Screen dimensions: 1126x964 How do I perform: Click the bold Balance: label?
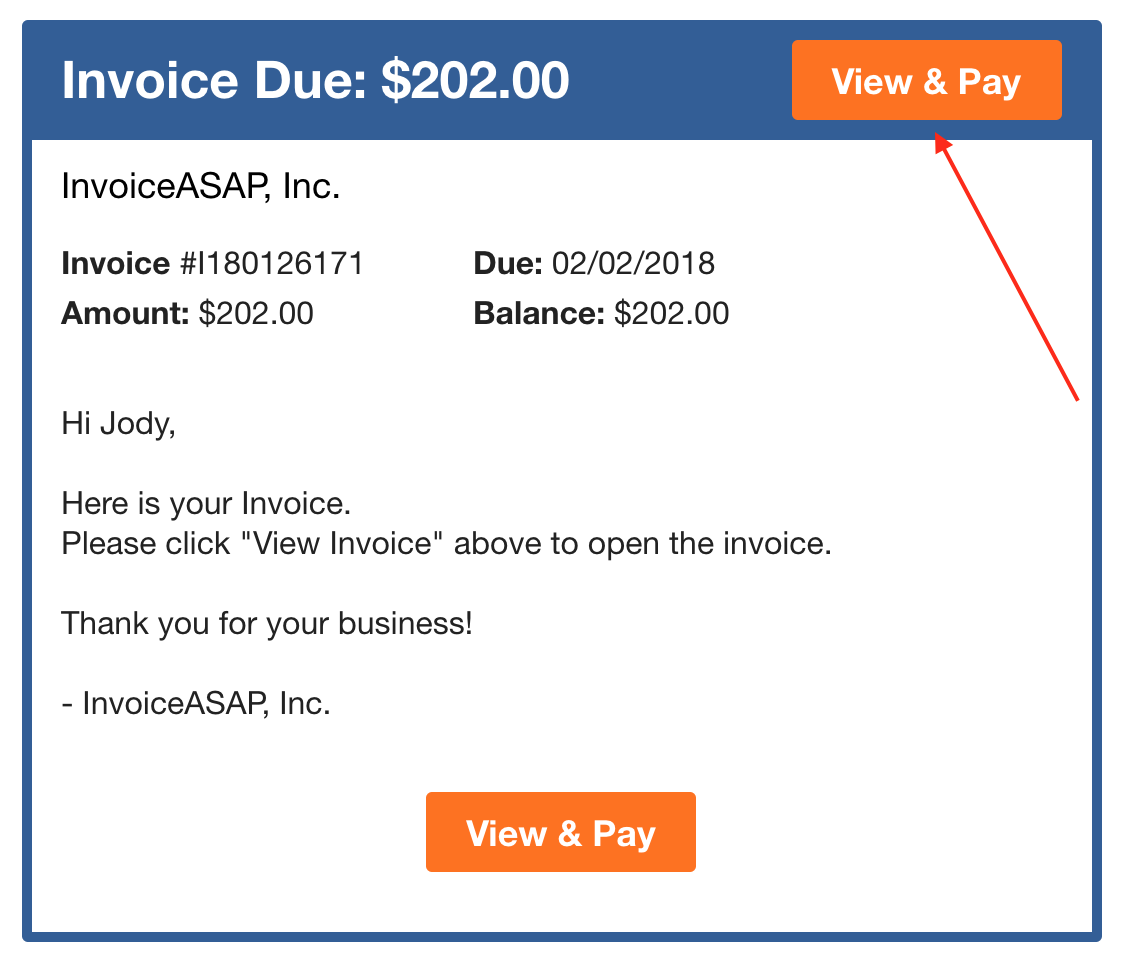tap(539, 314)
